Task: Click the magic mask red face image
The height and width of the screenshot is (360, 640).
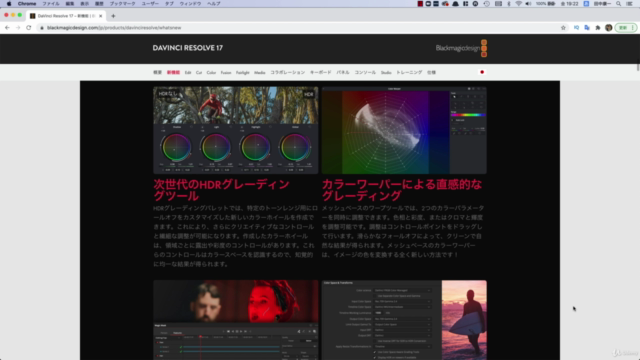Action: pos(236,320)
